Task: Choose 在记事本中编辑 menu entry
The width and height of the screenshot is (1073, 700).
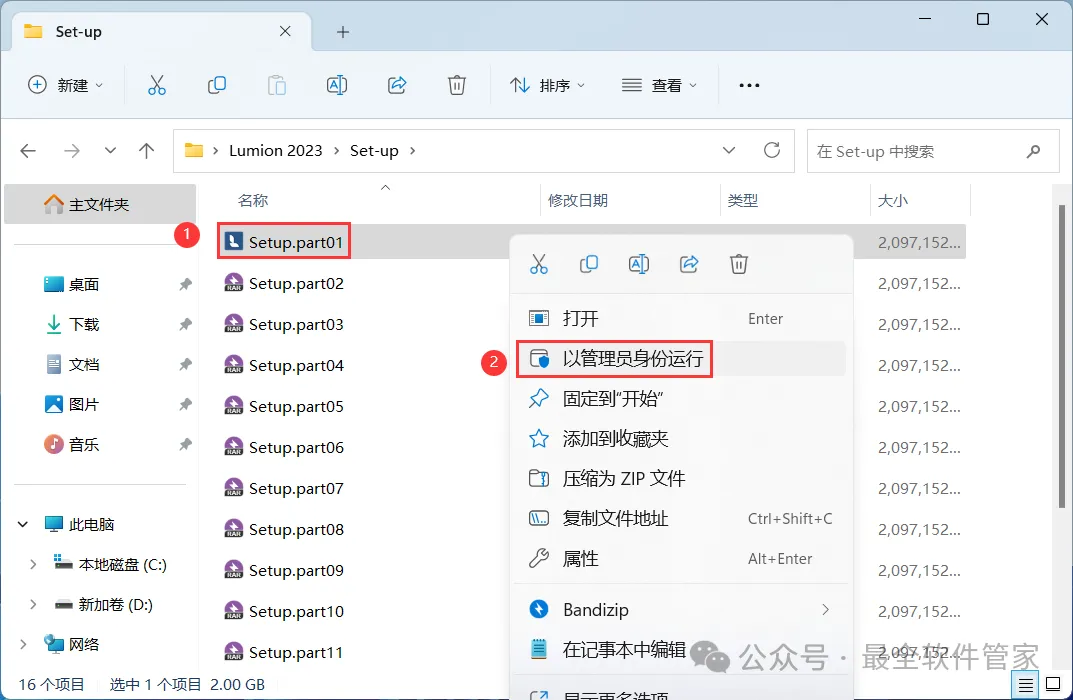Action: (681, 649)
